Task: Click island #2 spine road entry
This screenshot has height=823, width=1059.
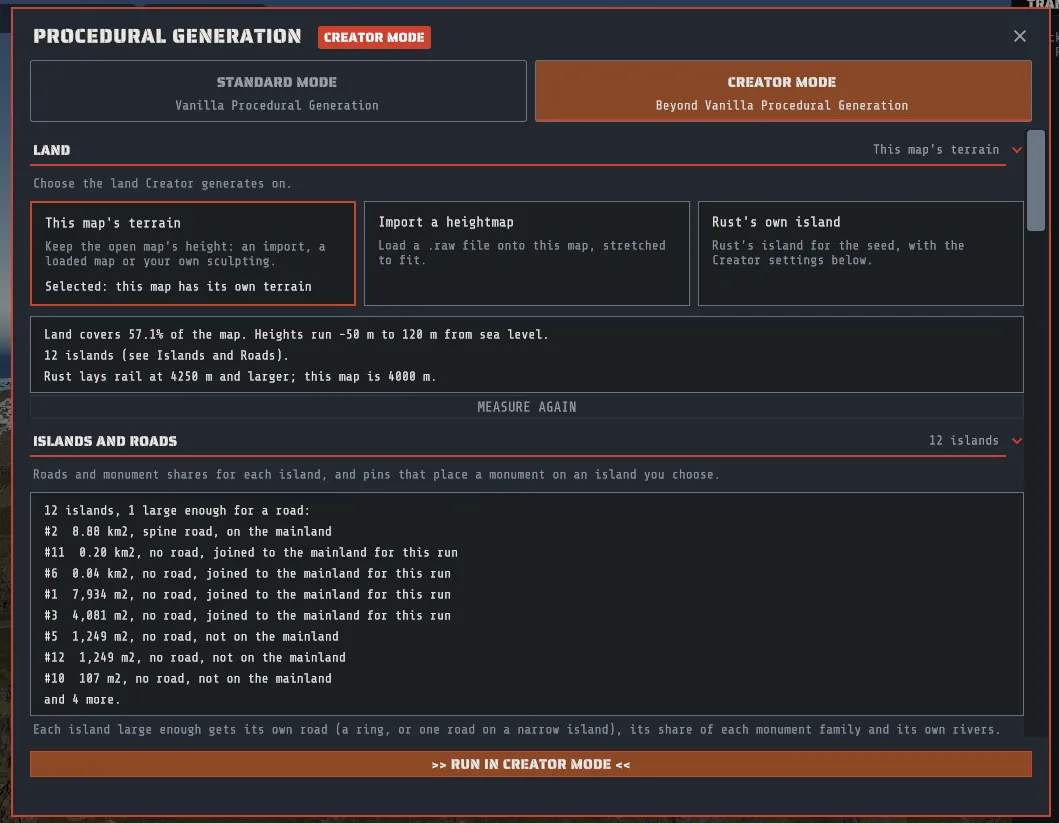Action: tap(188, 531)
